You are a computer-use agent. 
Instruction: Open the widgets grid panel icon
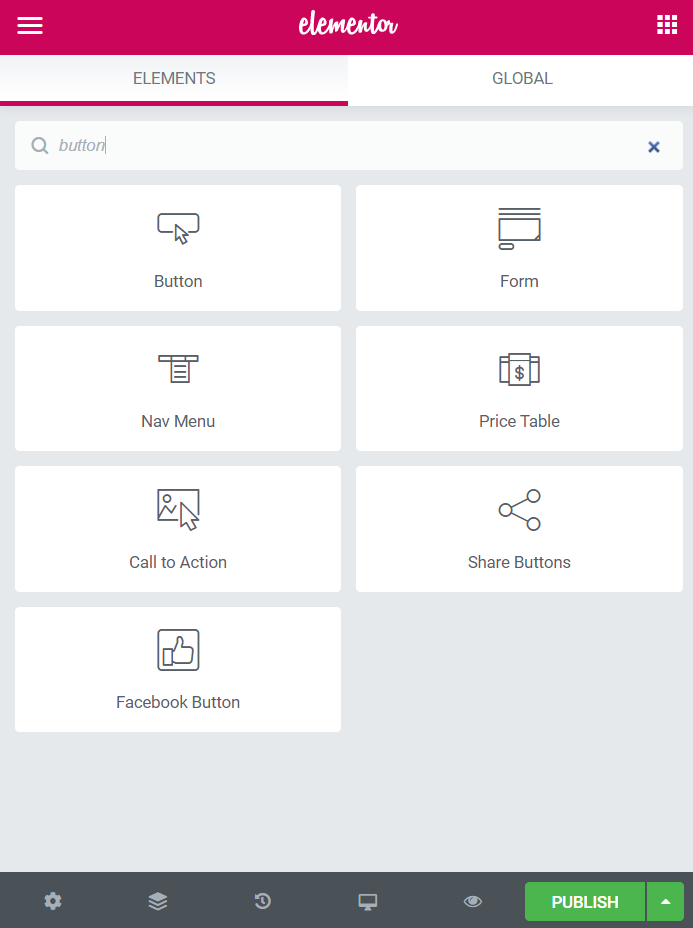pyautogui.click(x=666, y=25)
